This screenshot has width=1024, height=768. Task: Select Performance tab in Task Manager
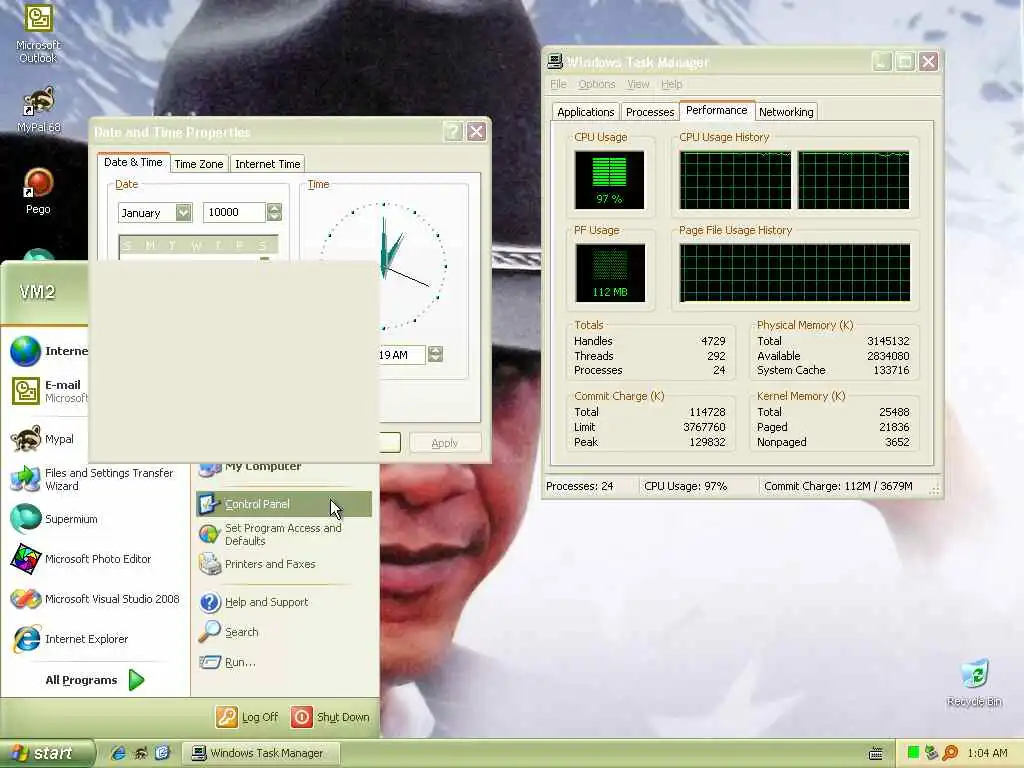point(716,110)
